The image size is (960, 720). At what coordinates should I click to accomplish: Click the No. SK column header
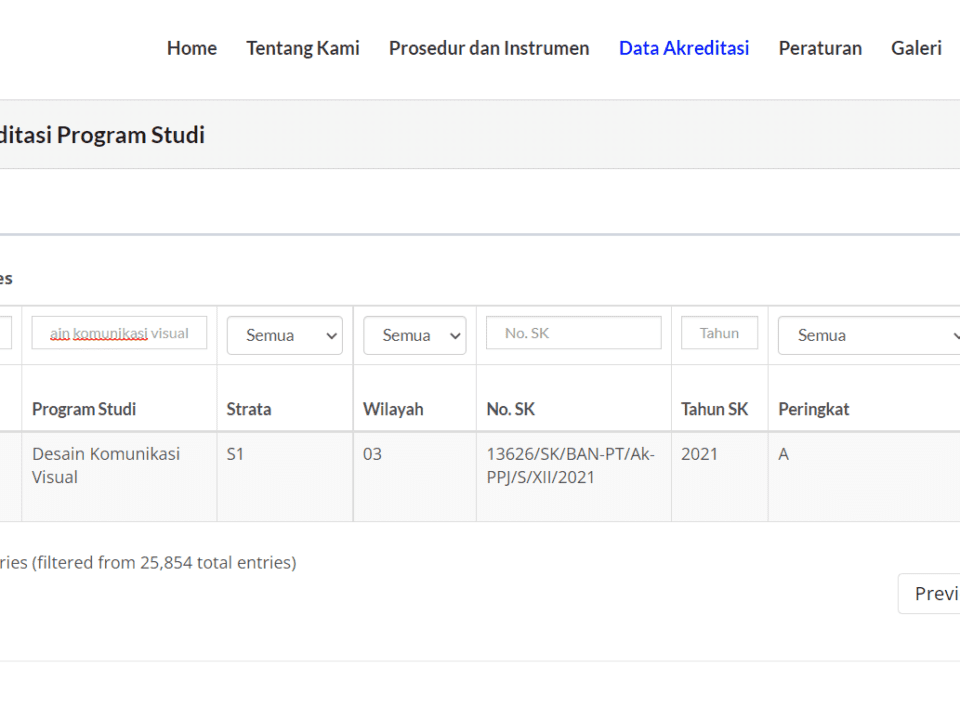point(510,409)
